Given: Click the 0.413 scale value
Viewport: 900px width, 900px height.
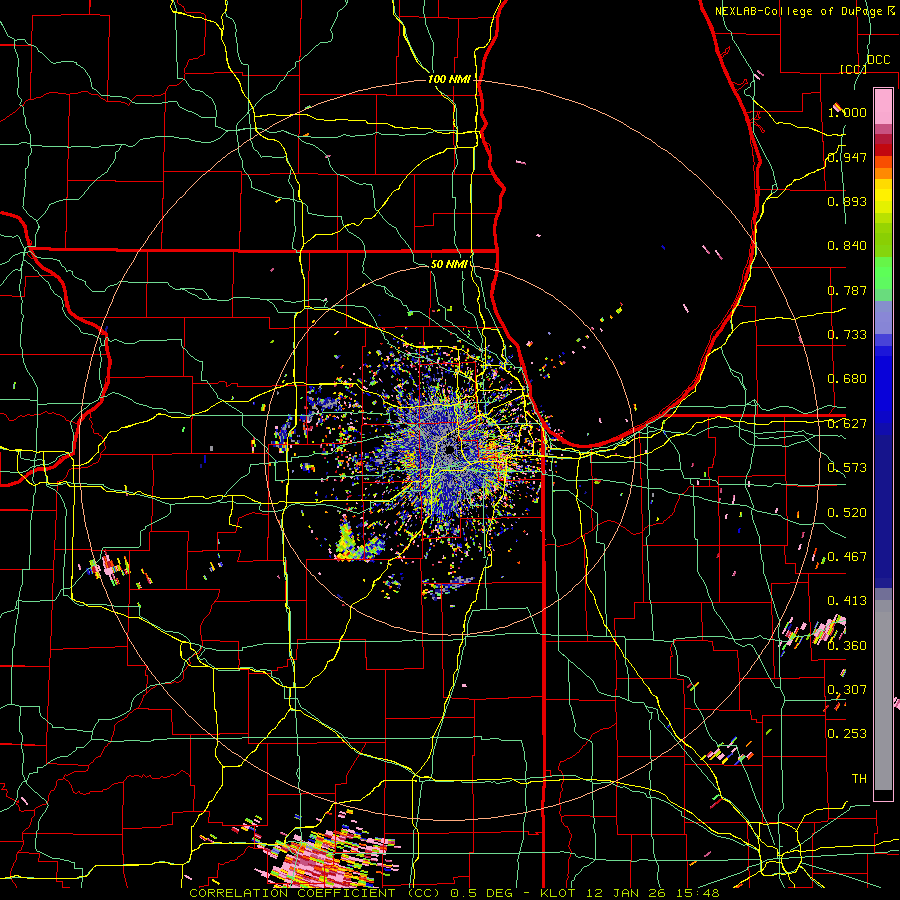Looking at the screenshot, I should pyautogui.click(x=847, y=601).
